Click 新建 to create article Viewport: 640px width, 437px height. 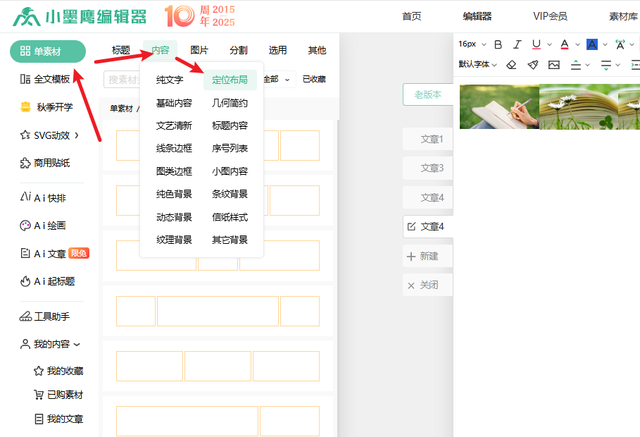pyautogui.click(x=428, y=256)
